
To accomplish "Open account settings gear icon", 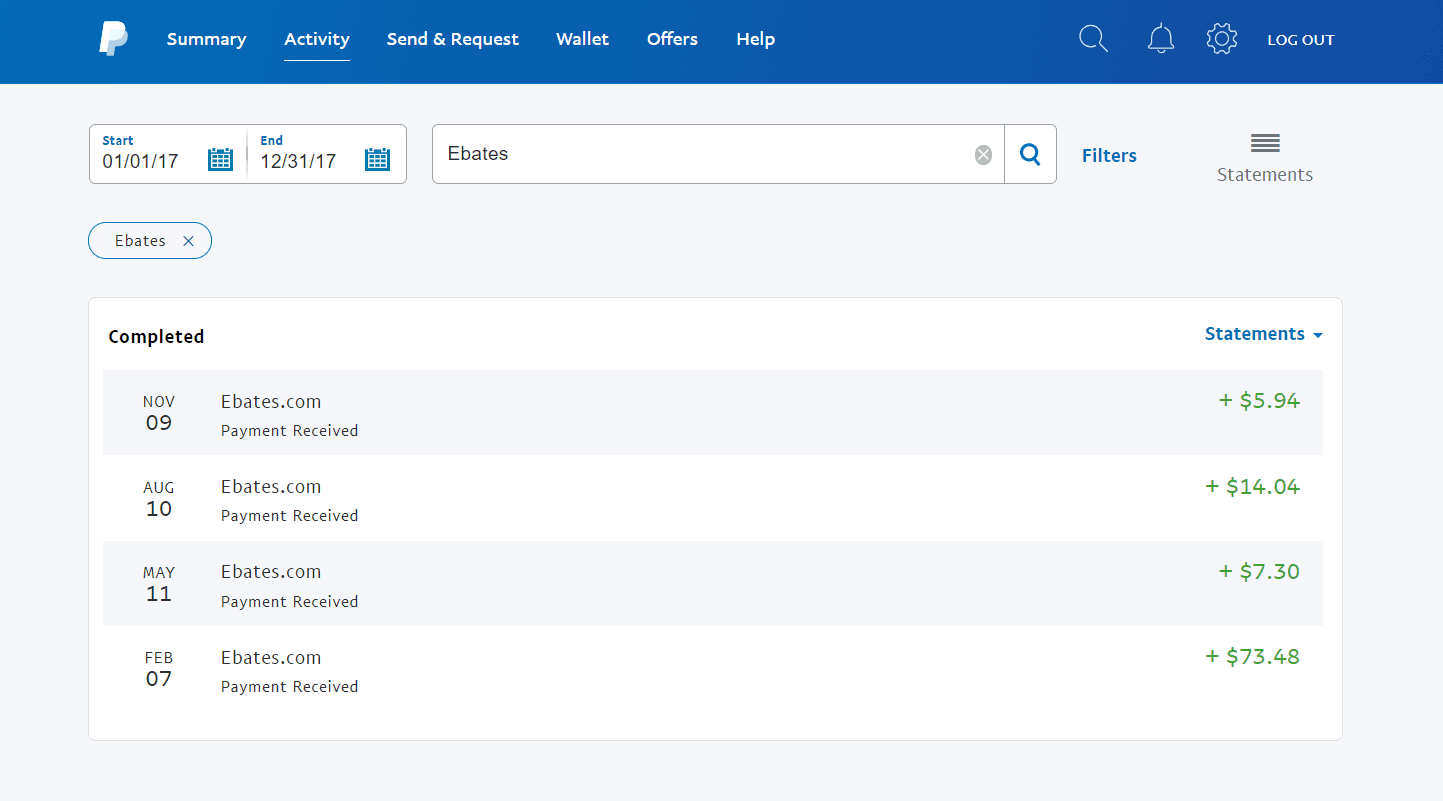I will point(1222,39).
